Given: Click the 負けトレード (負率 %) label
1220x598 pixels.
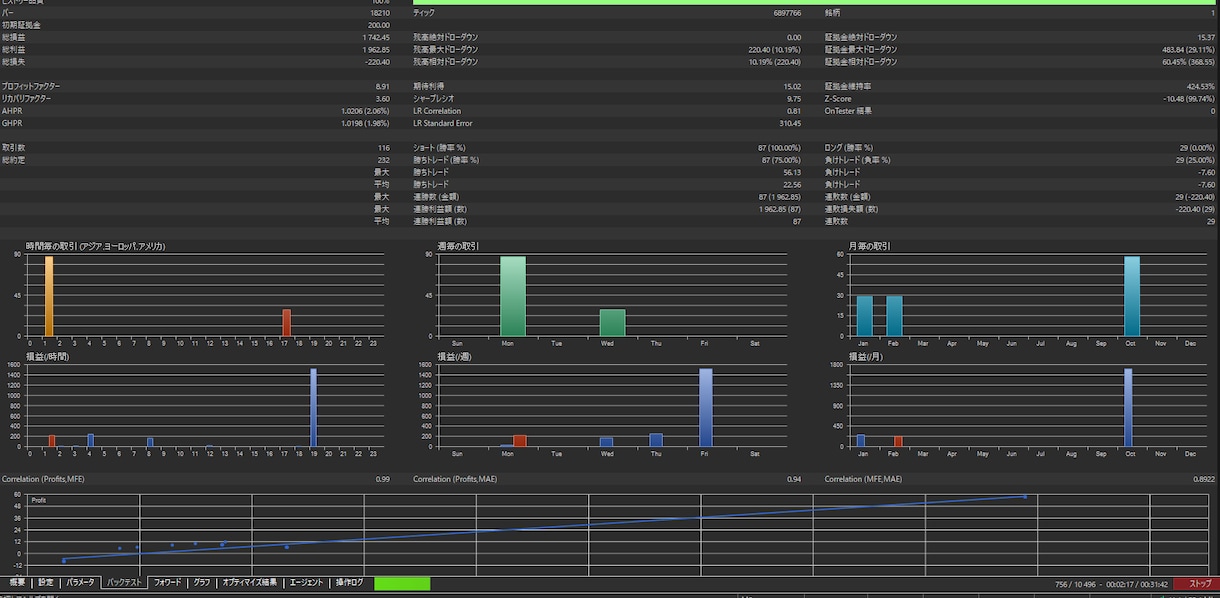Looking at the screenshot, I should 857,160.
